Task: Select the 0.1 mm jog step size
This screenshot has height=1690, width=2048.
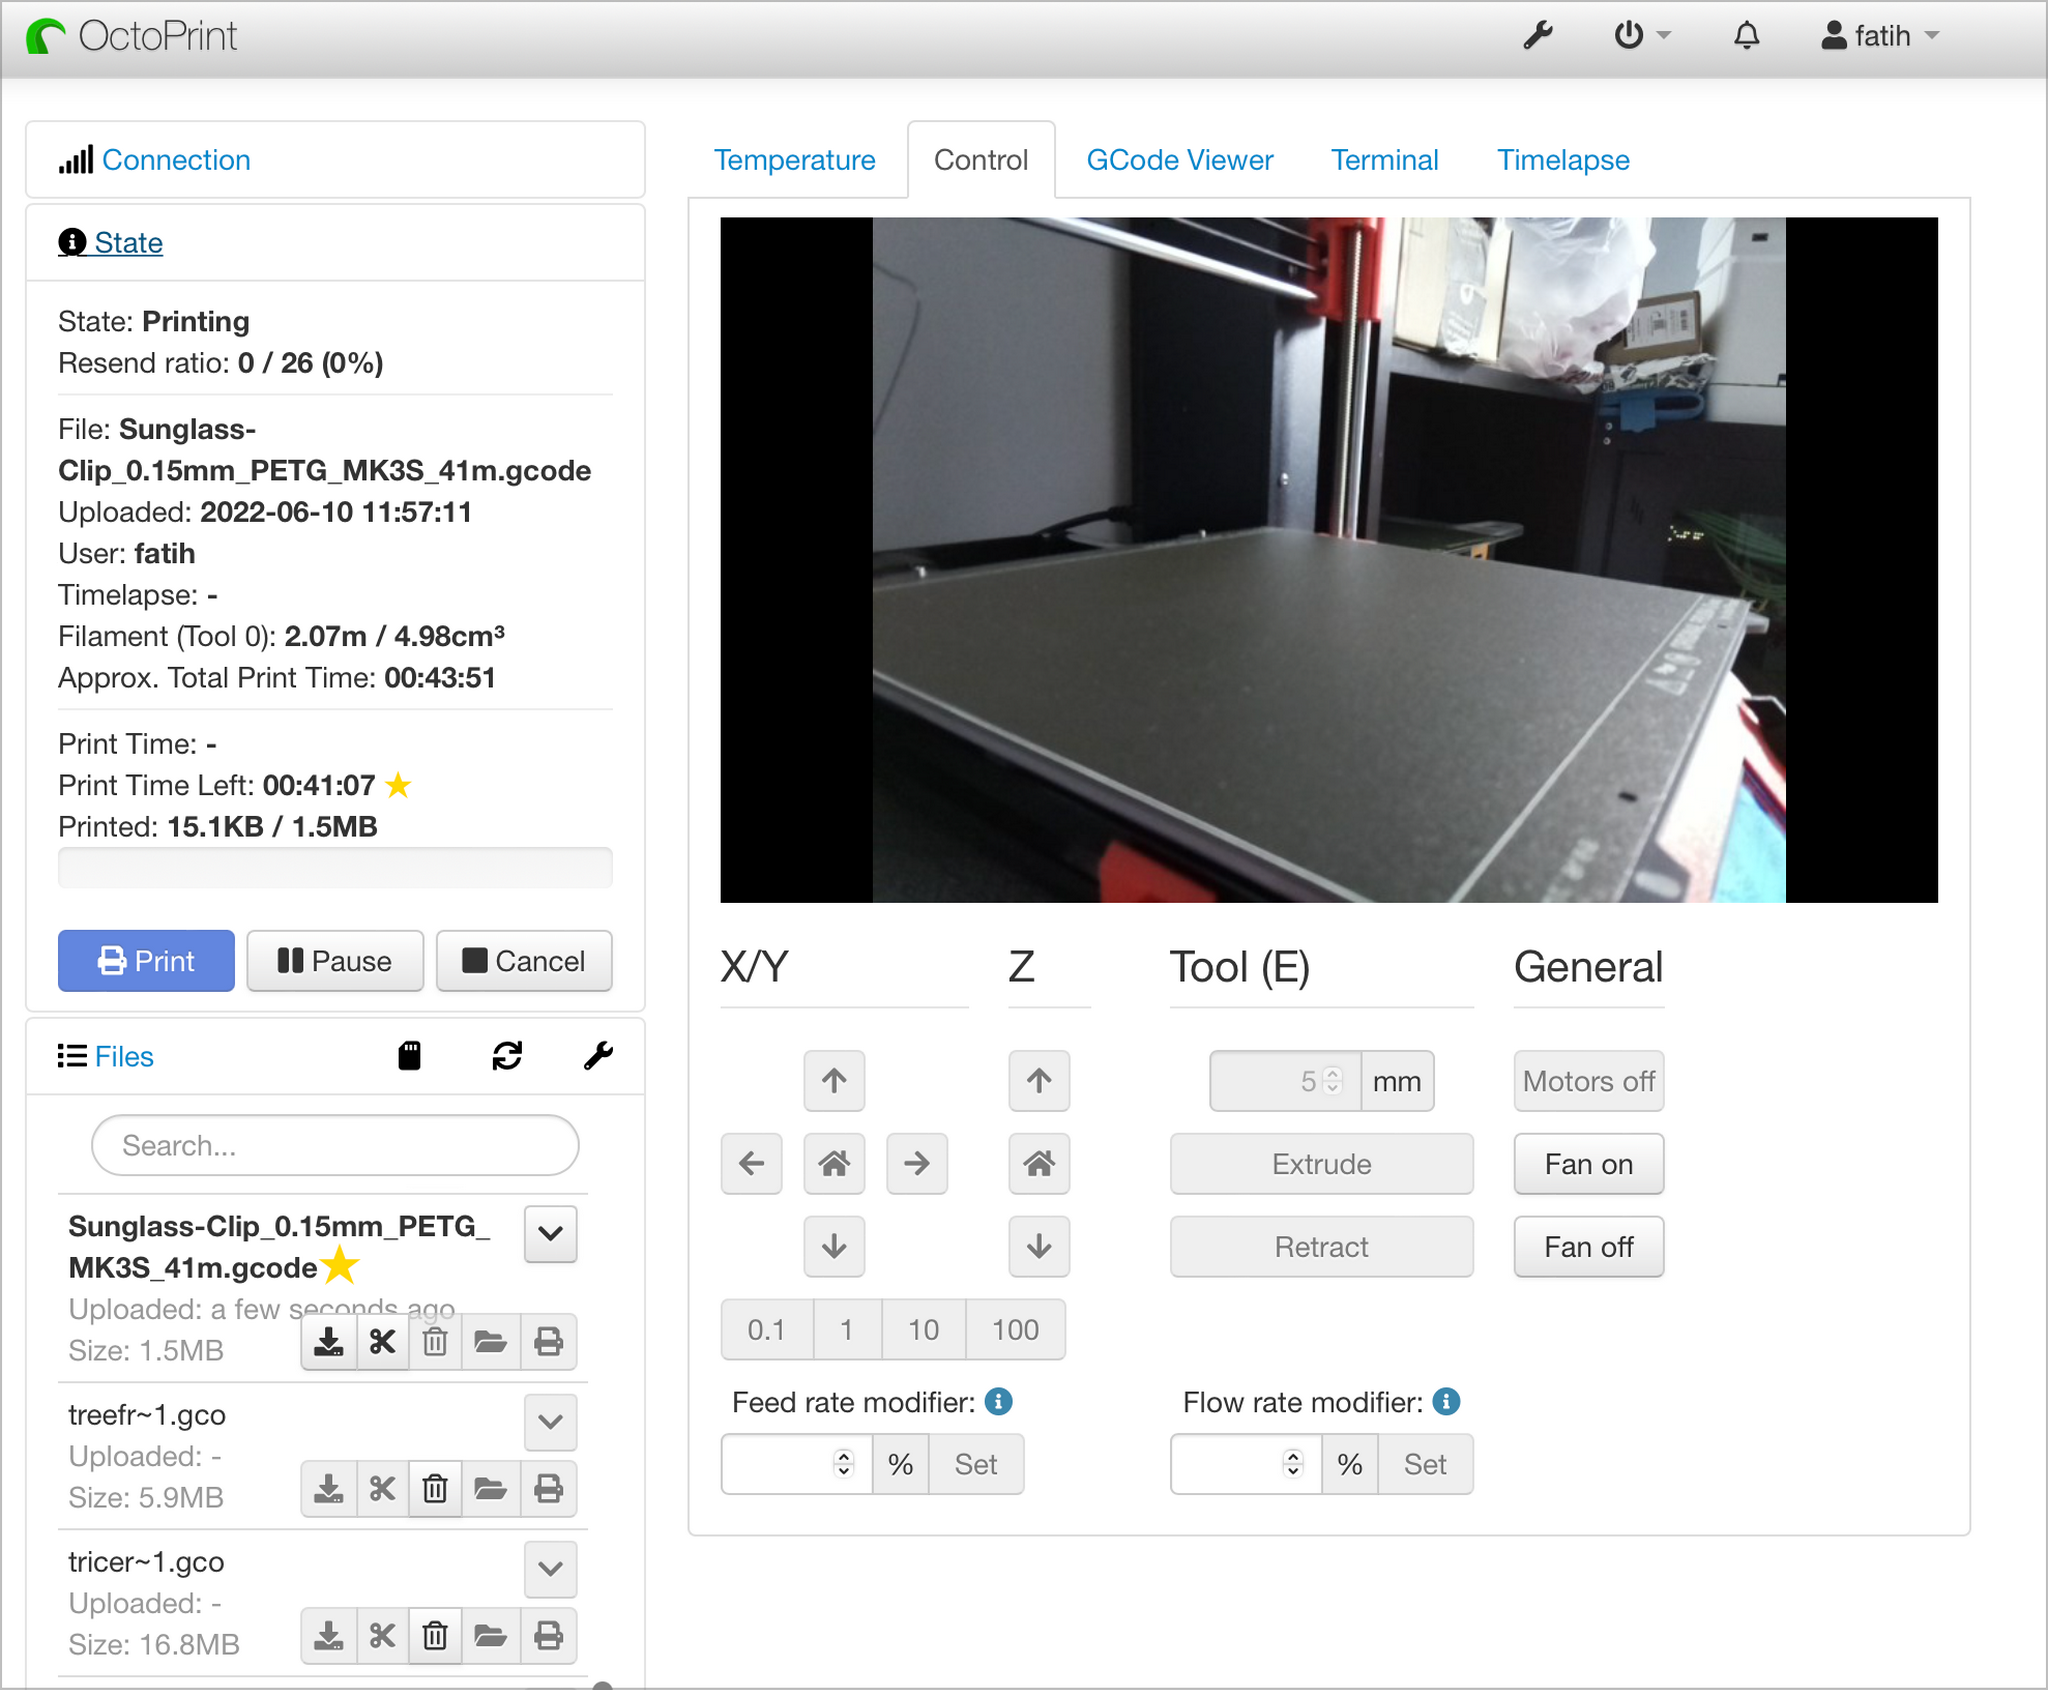Action: [766, 1329]
